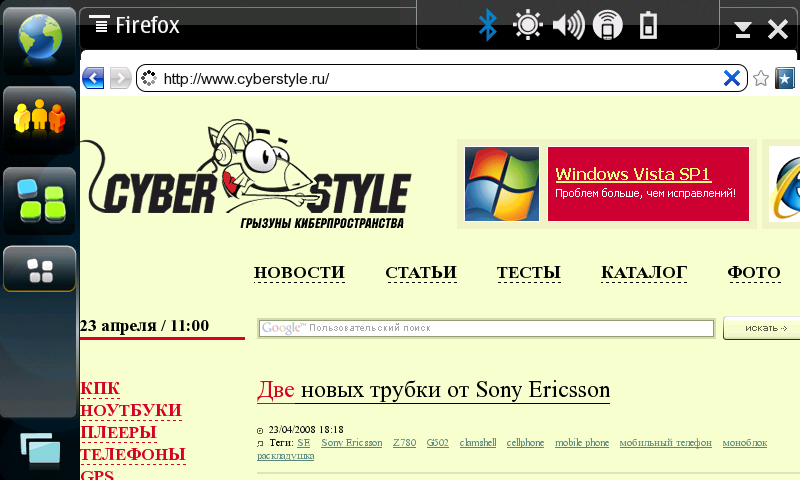The image size is (800, 480).
Task: Open the моноблок tag link
Action: pyautogui.click(x=744, y=443)
